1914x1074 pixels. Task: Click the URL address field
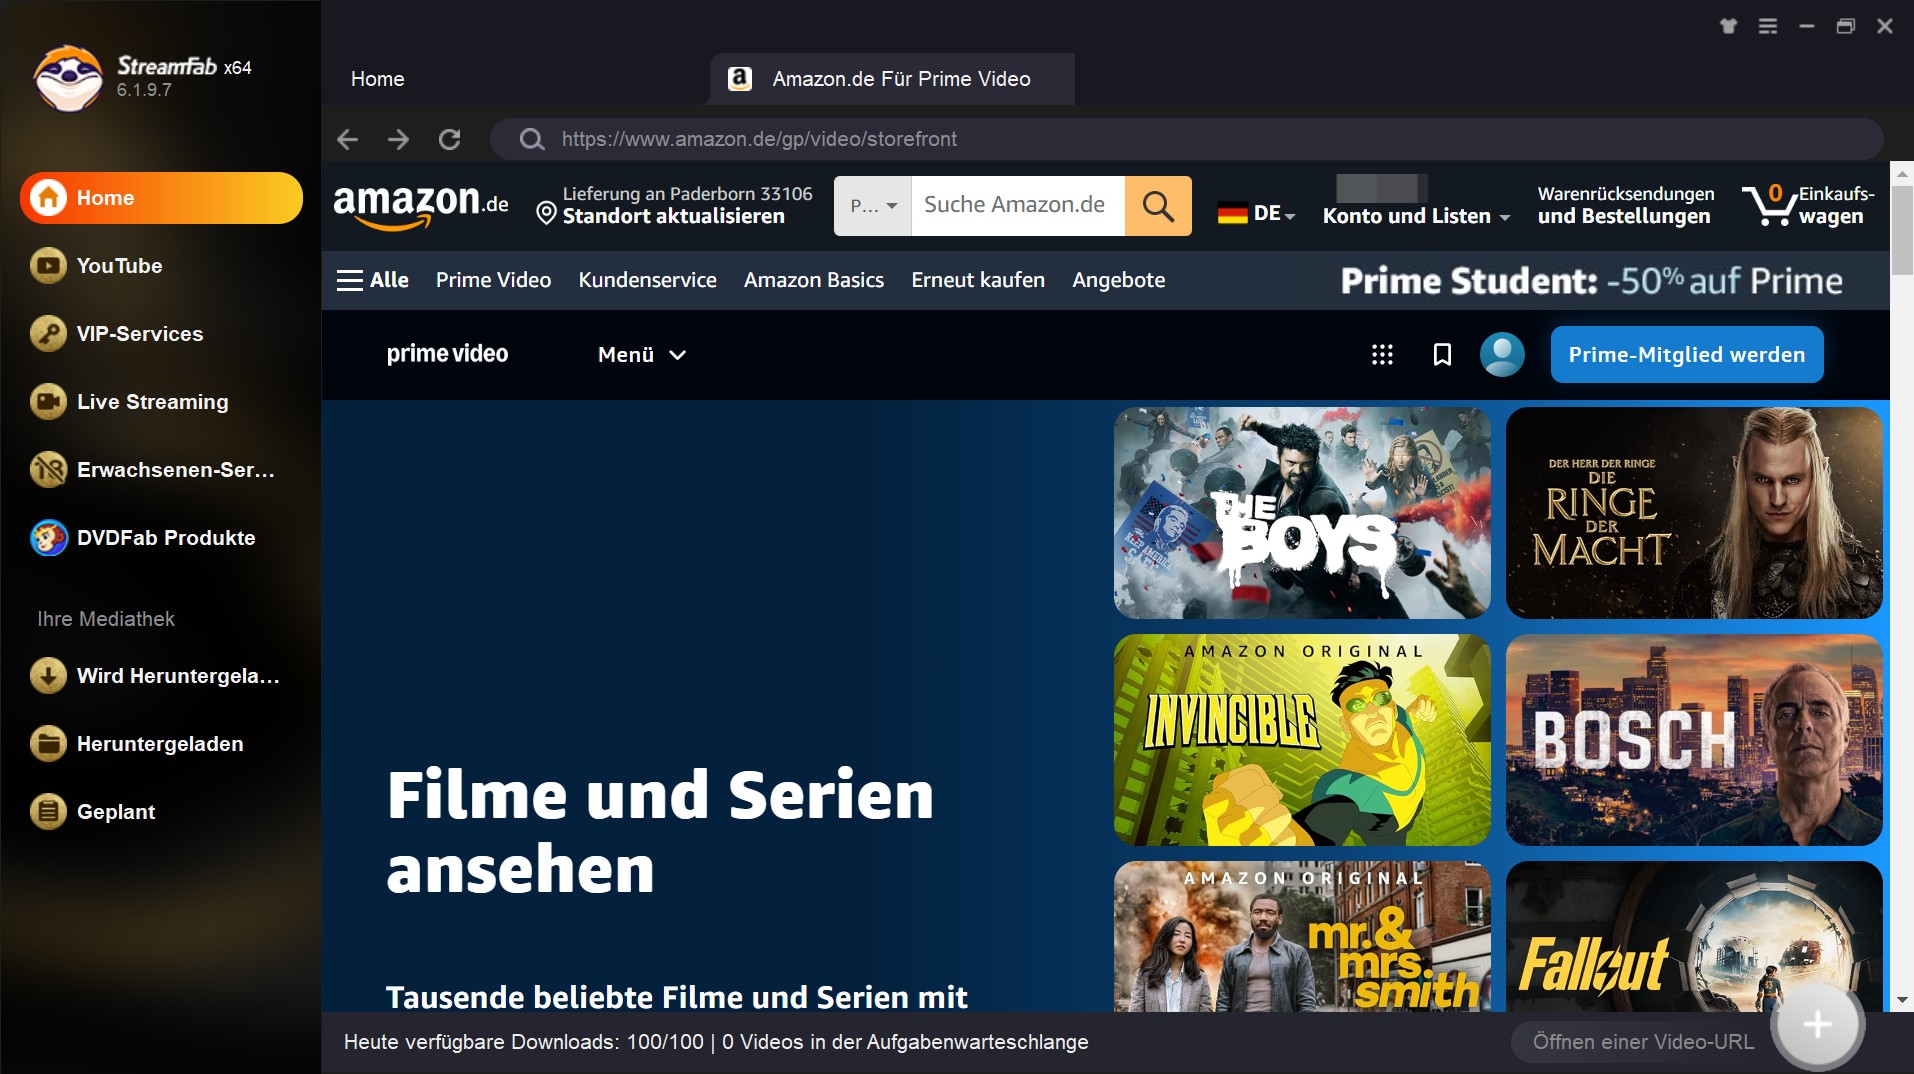pyautogui.click(x=1186, y=139)
